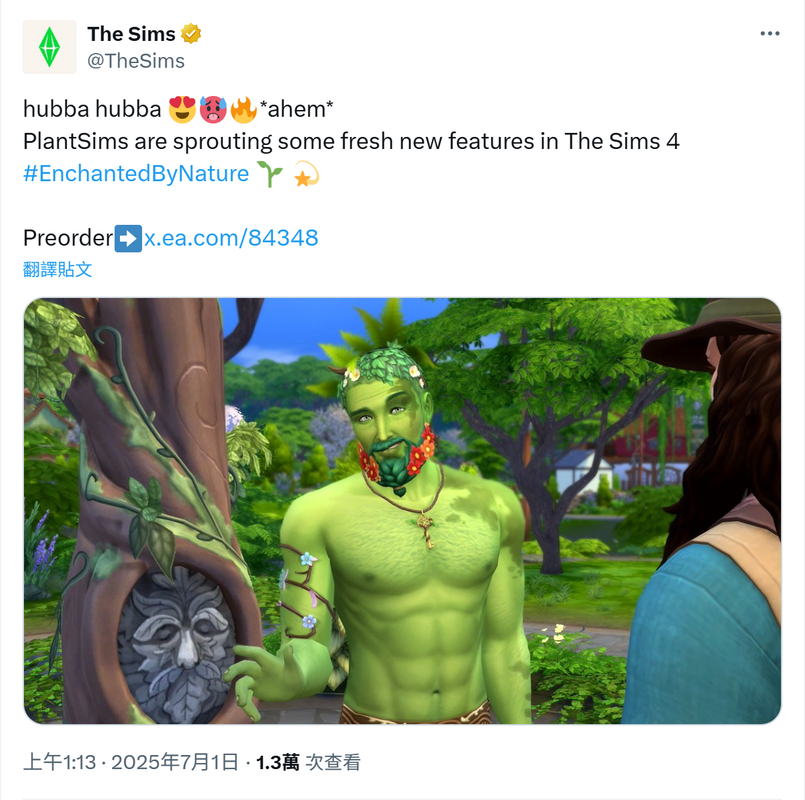Click 翻譯貼文 to translate the post
This screenshot has width=805, height=800.
(58, 269)
